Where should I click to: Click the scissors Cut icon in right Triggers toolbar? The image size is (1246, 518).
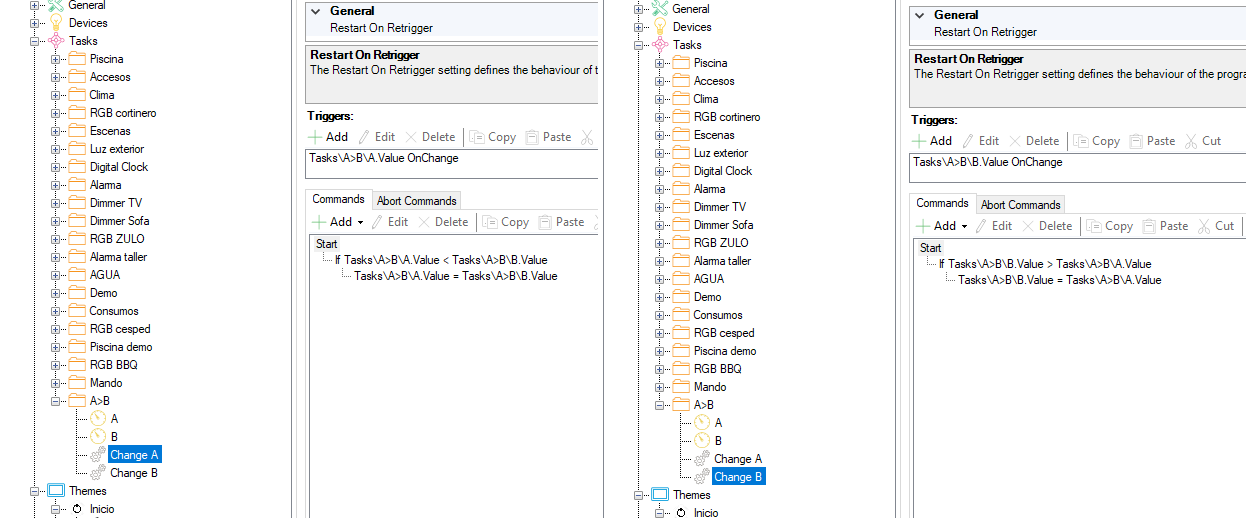[x=1190, y=141]
